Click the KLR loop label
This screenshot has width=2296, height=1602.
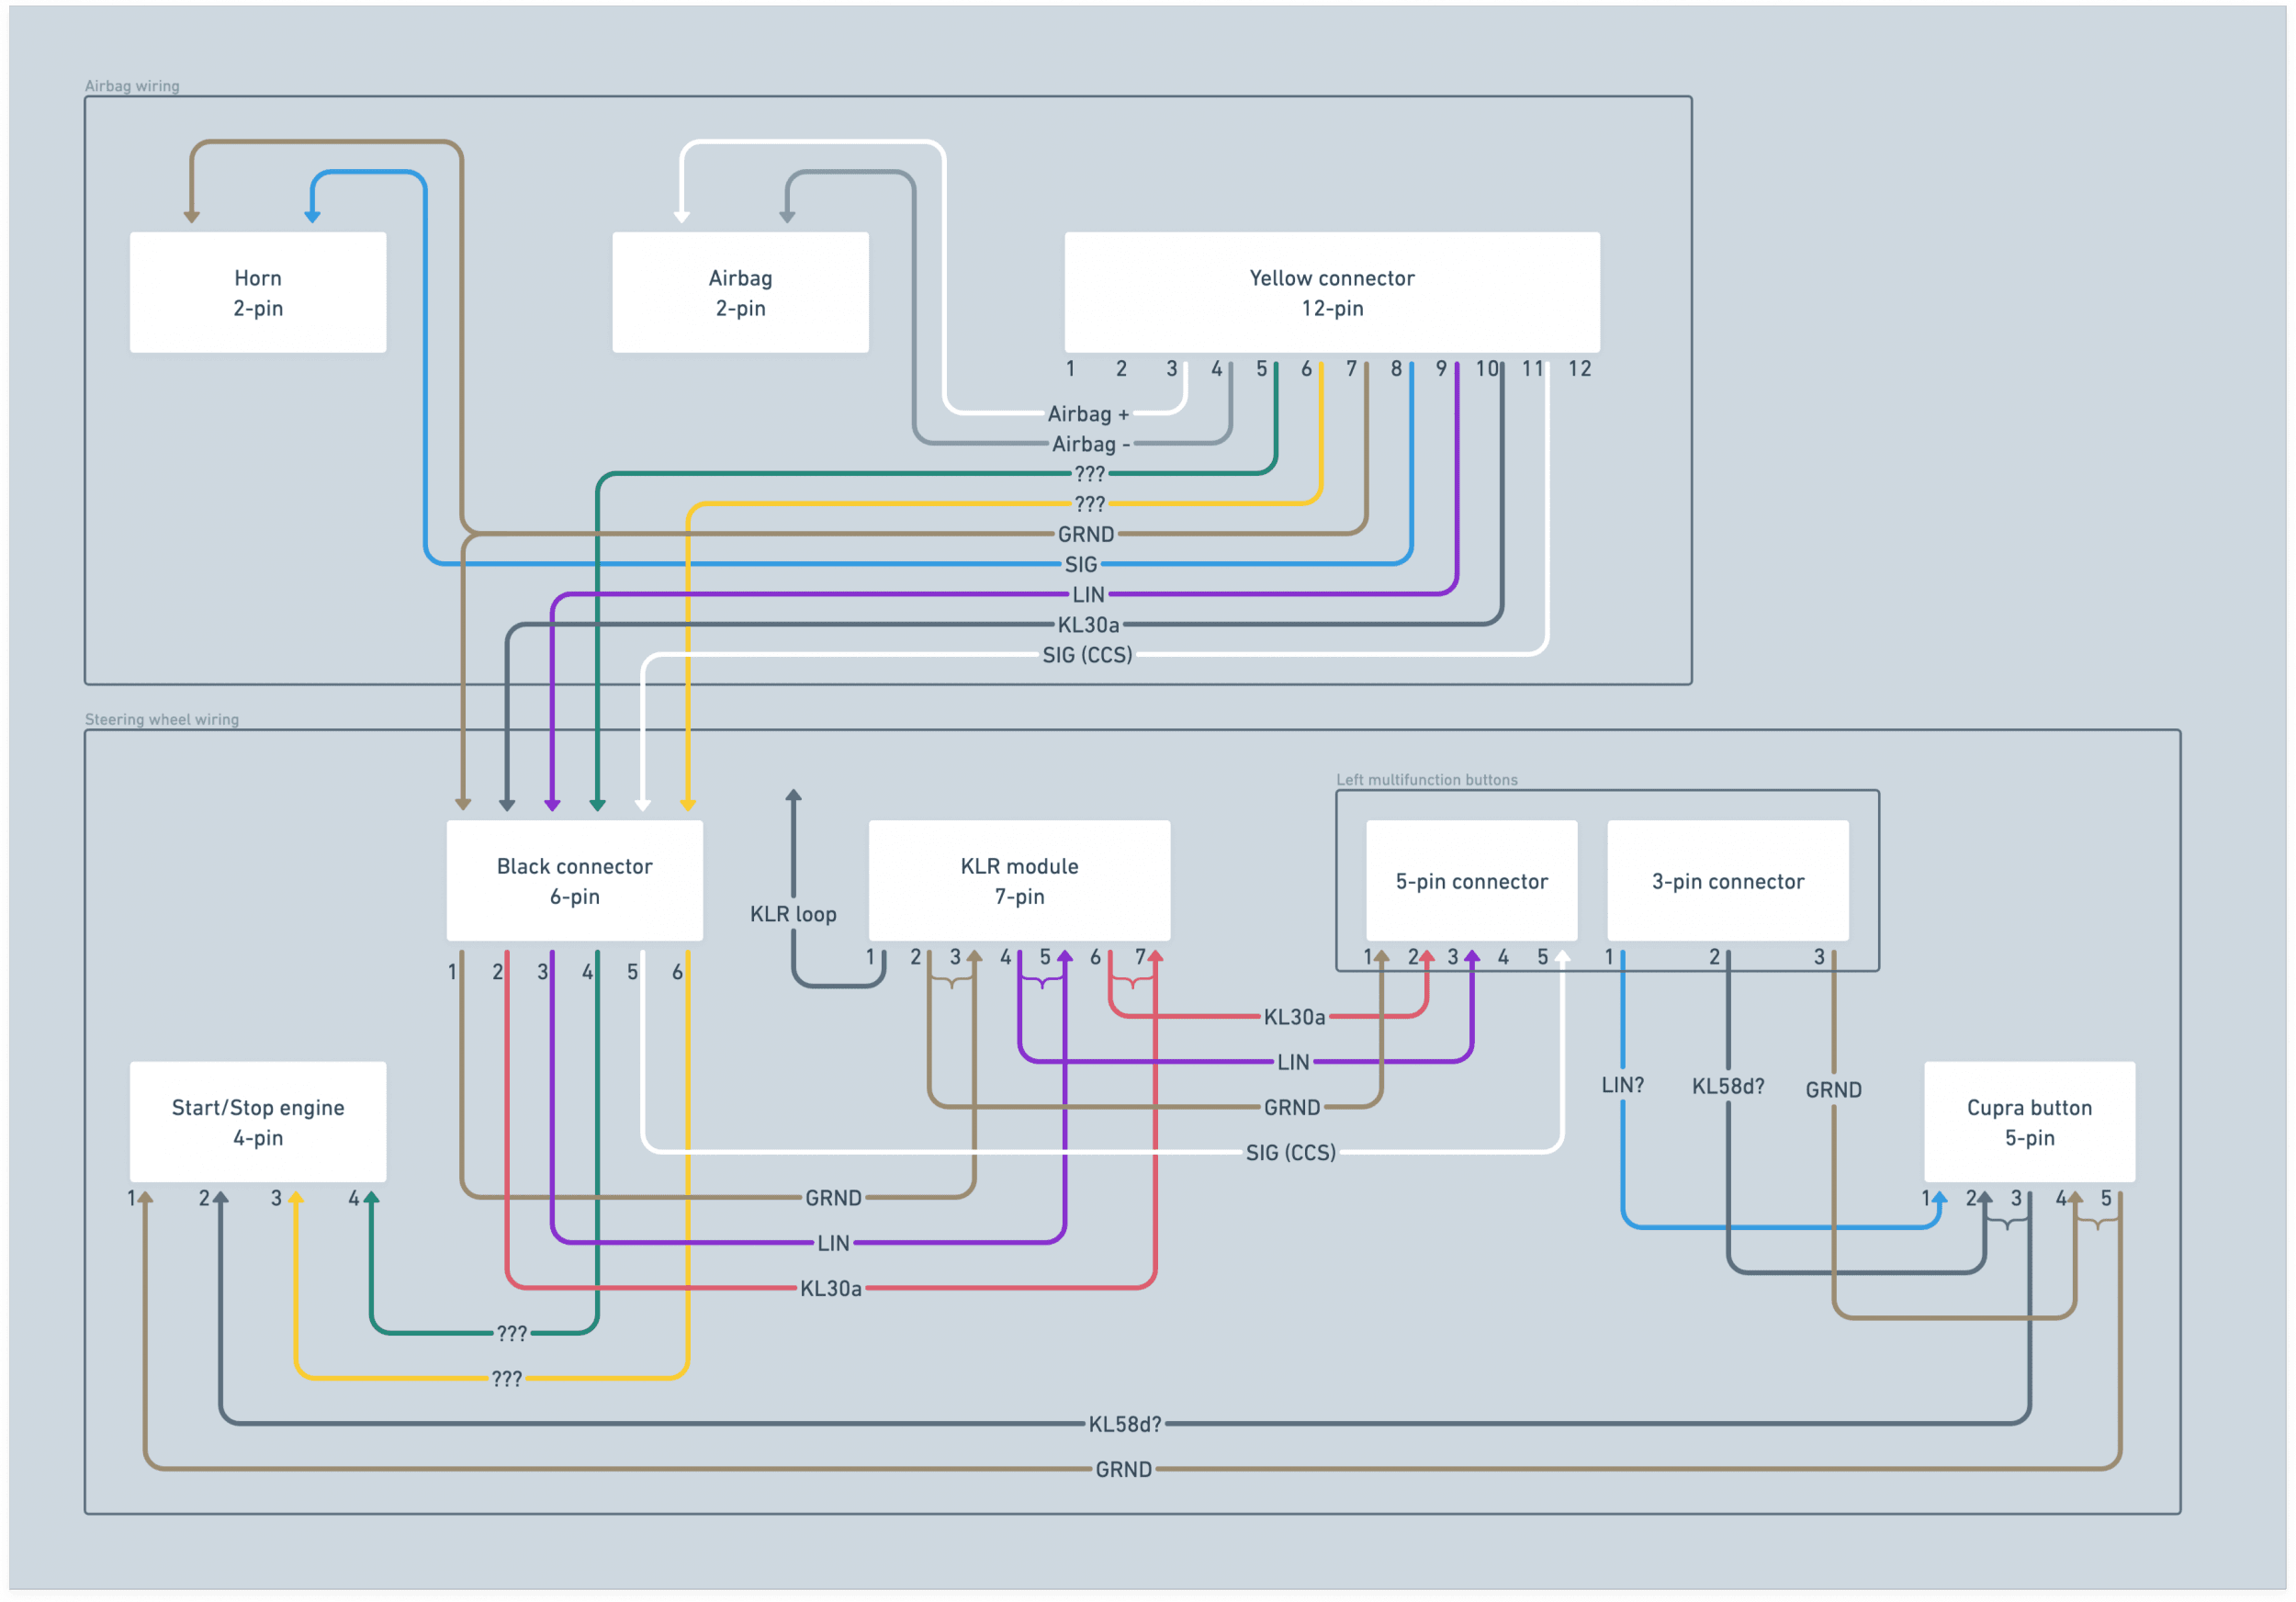click(793, 914)
